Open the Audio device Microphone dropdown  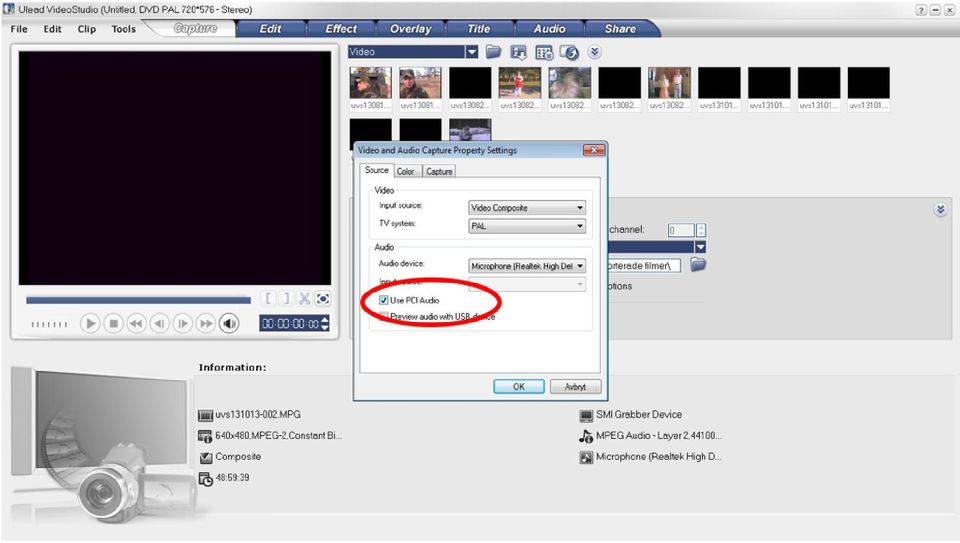click(x=527, y=266)
